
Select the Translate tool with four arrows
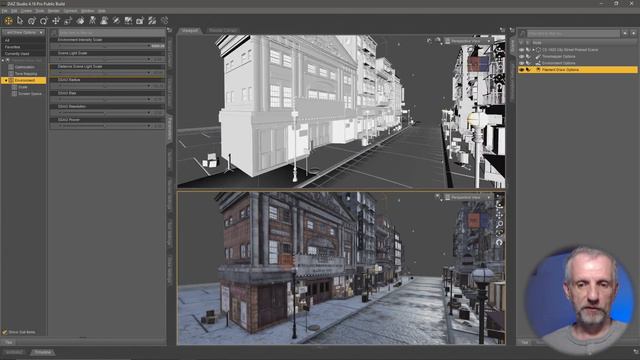(x=56, y=20)
